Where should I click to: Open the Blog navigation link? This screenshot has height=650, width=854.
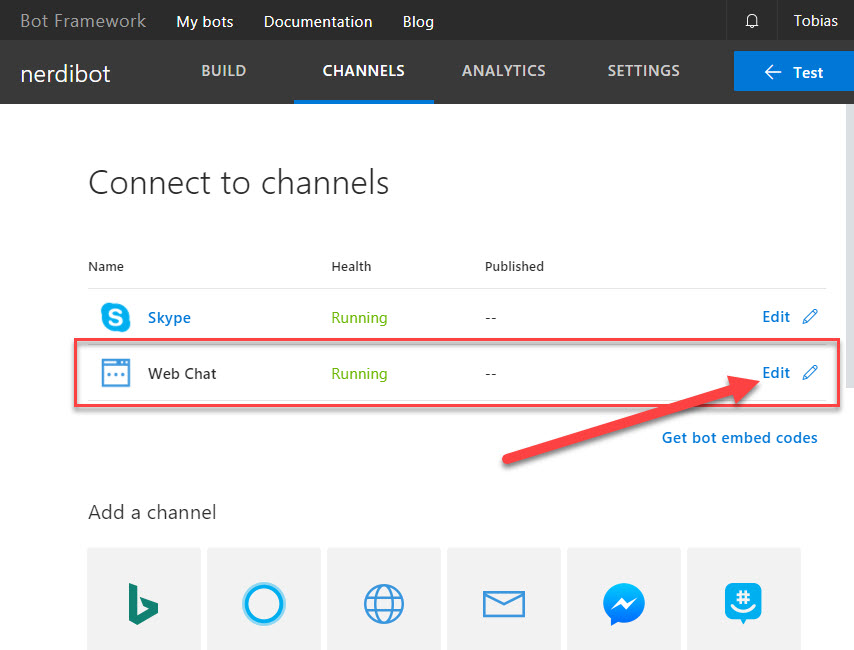coord(418,22)
